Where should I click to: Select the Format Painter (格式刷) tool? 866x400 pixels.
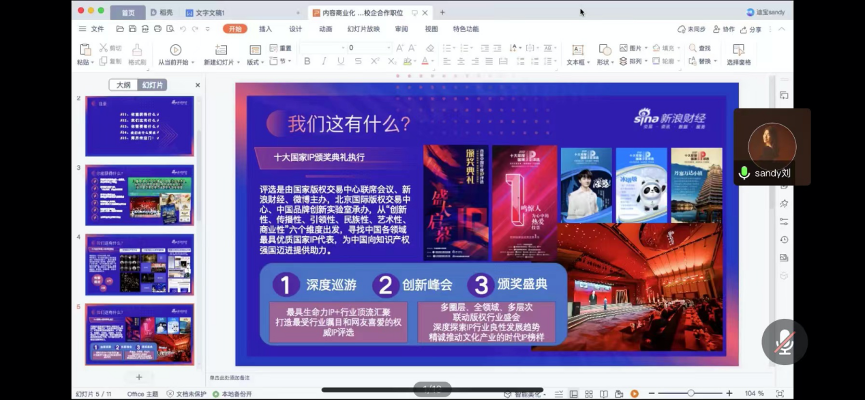point(137,50)
